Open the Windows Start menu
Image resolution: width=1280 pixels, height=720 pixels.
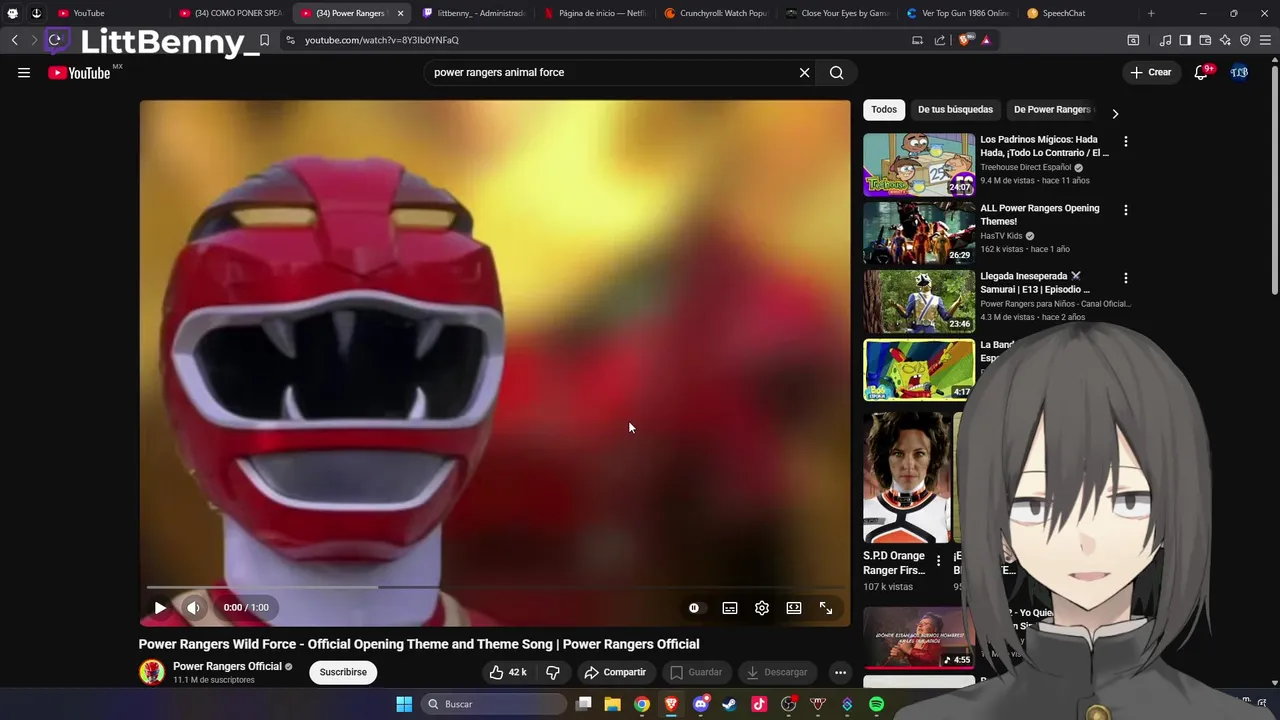click(404, 704)
